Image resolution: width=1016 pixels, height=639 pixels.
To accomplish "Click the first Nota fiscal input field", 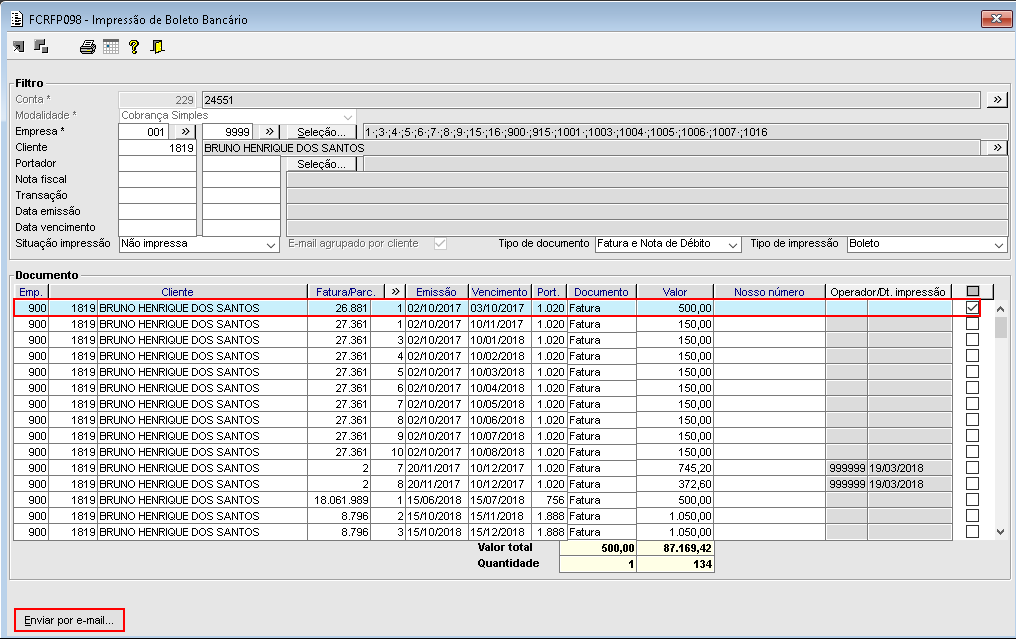I will tap(157, 180).
